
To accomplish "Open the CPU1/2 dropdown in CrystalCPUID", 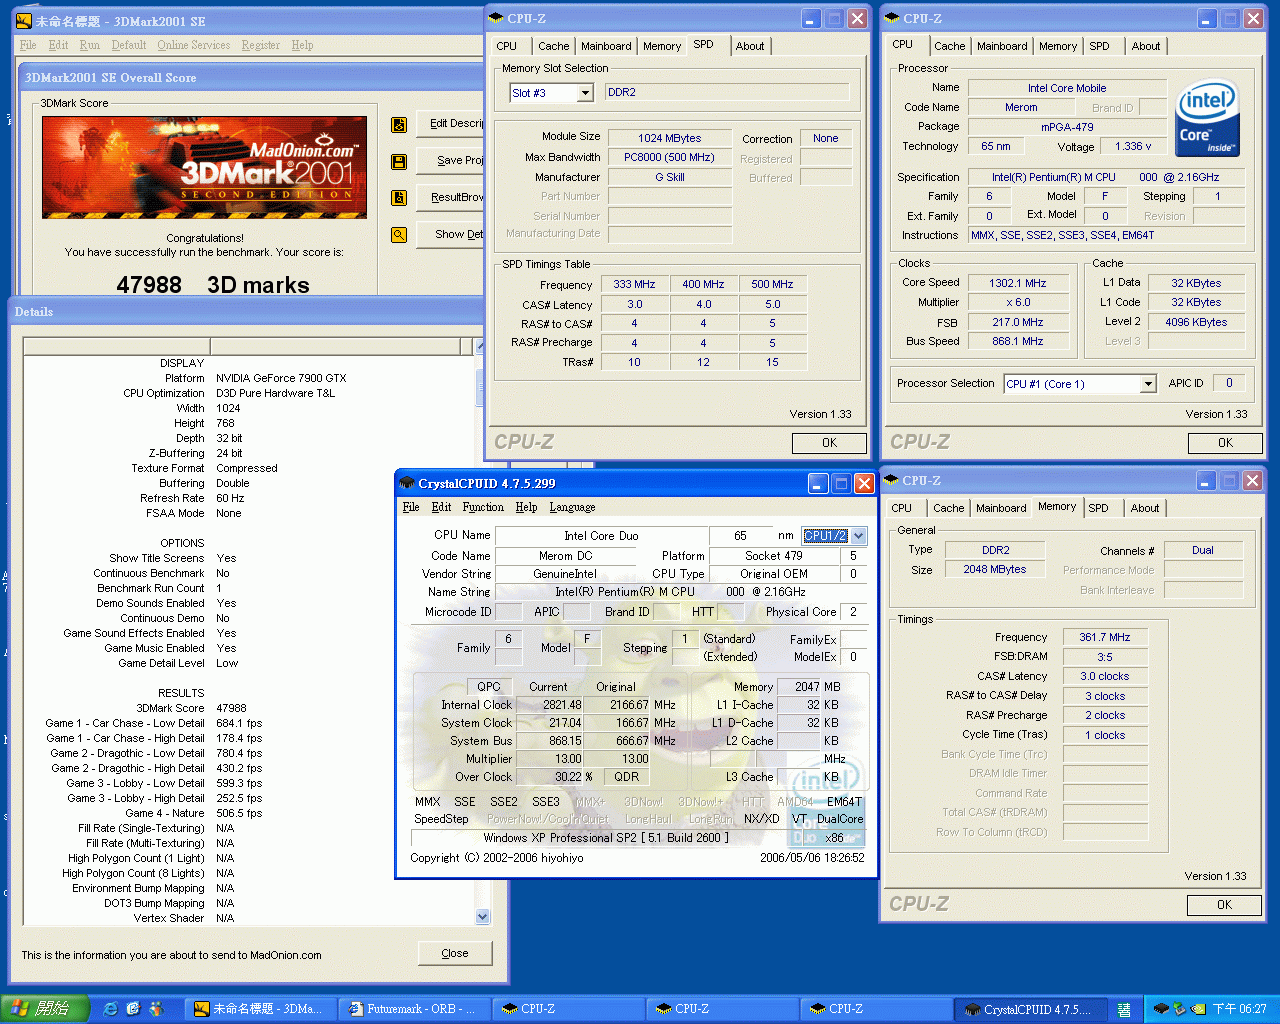I will click(858, 536).
